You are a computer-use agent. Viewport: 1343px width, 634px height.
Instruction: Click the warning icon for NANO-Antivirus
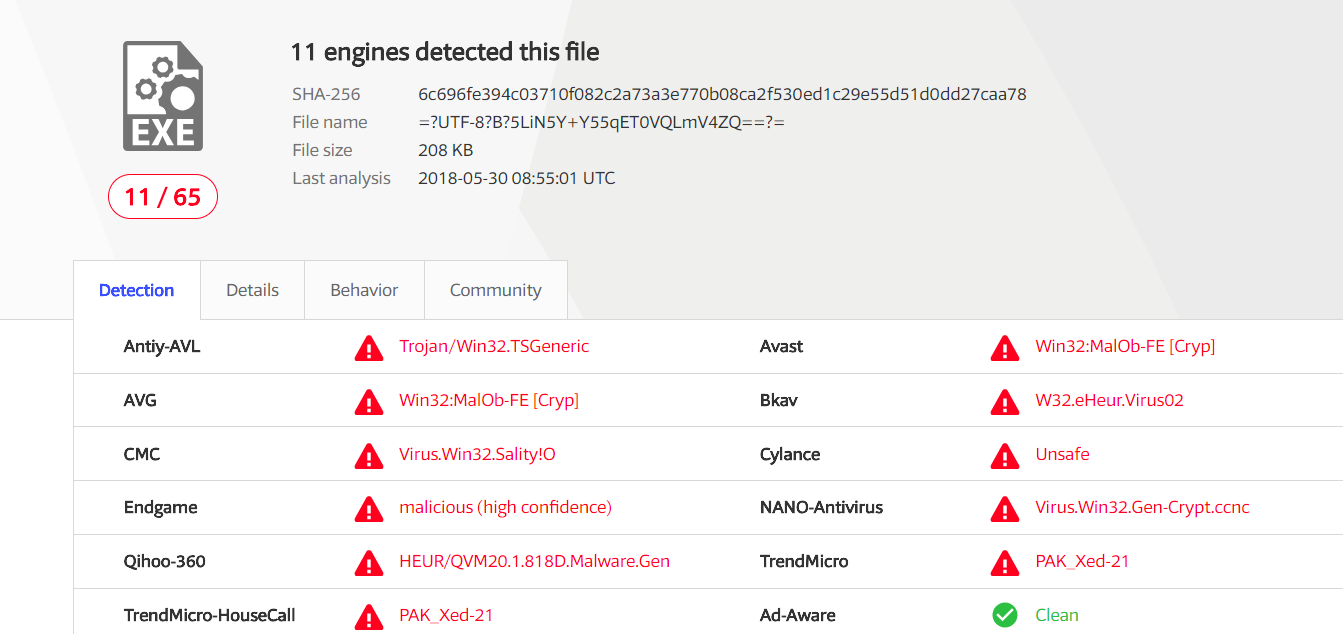1005,509
